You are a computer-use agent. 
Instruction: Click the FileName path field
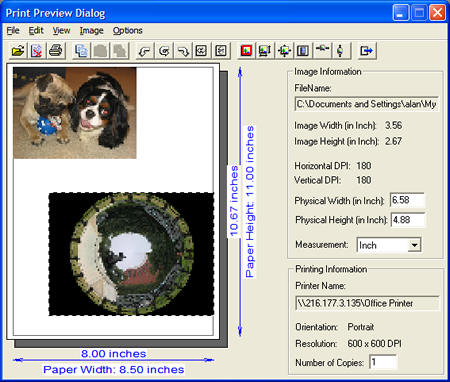click(x=366, y=104)
